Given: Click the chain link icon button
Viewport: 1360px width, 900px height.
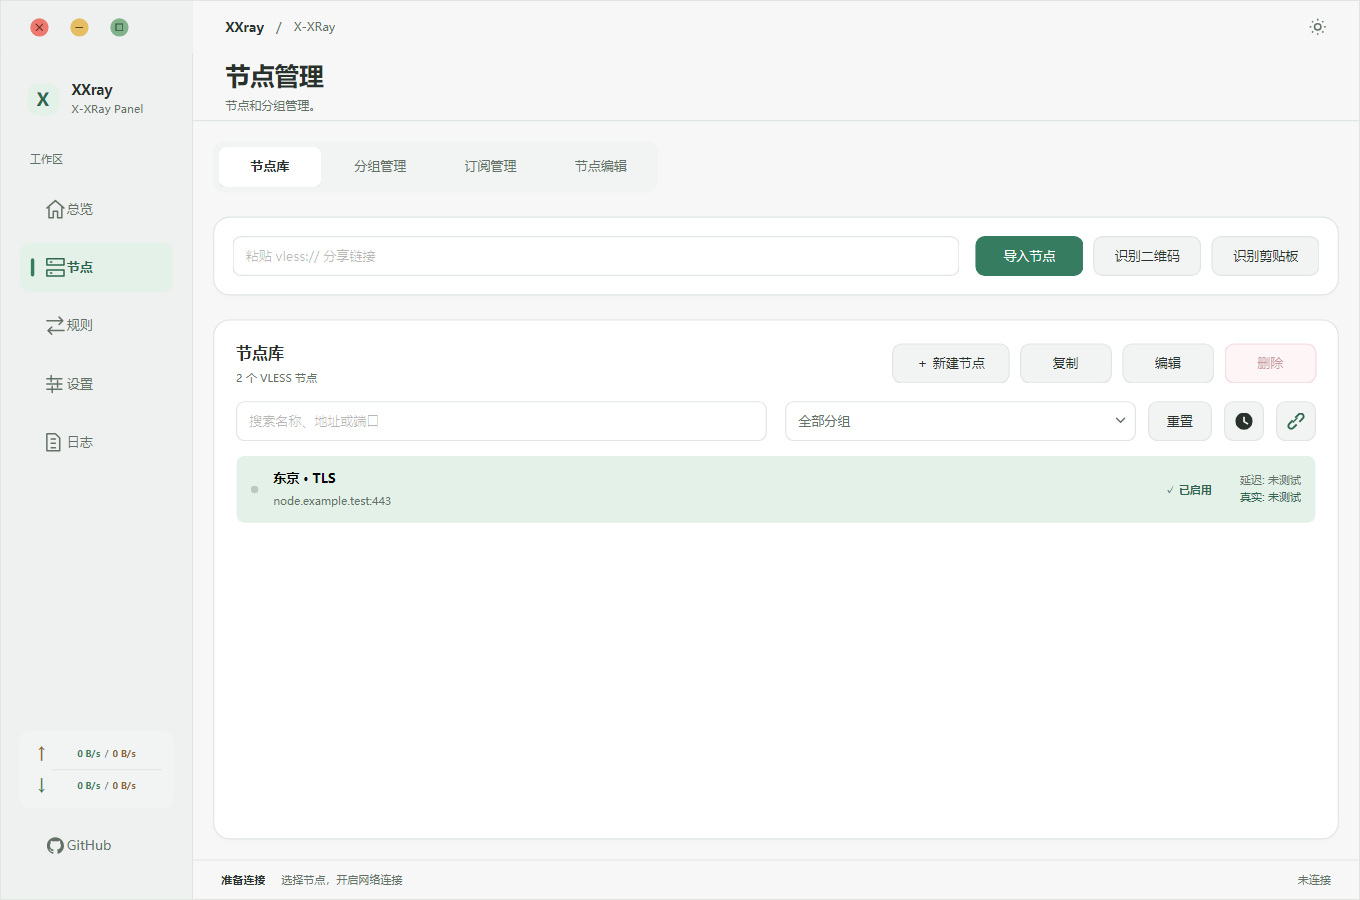Looking at the screenshot, I should point(1295,421).
